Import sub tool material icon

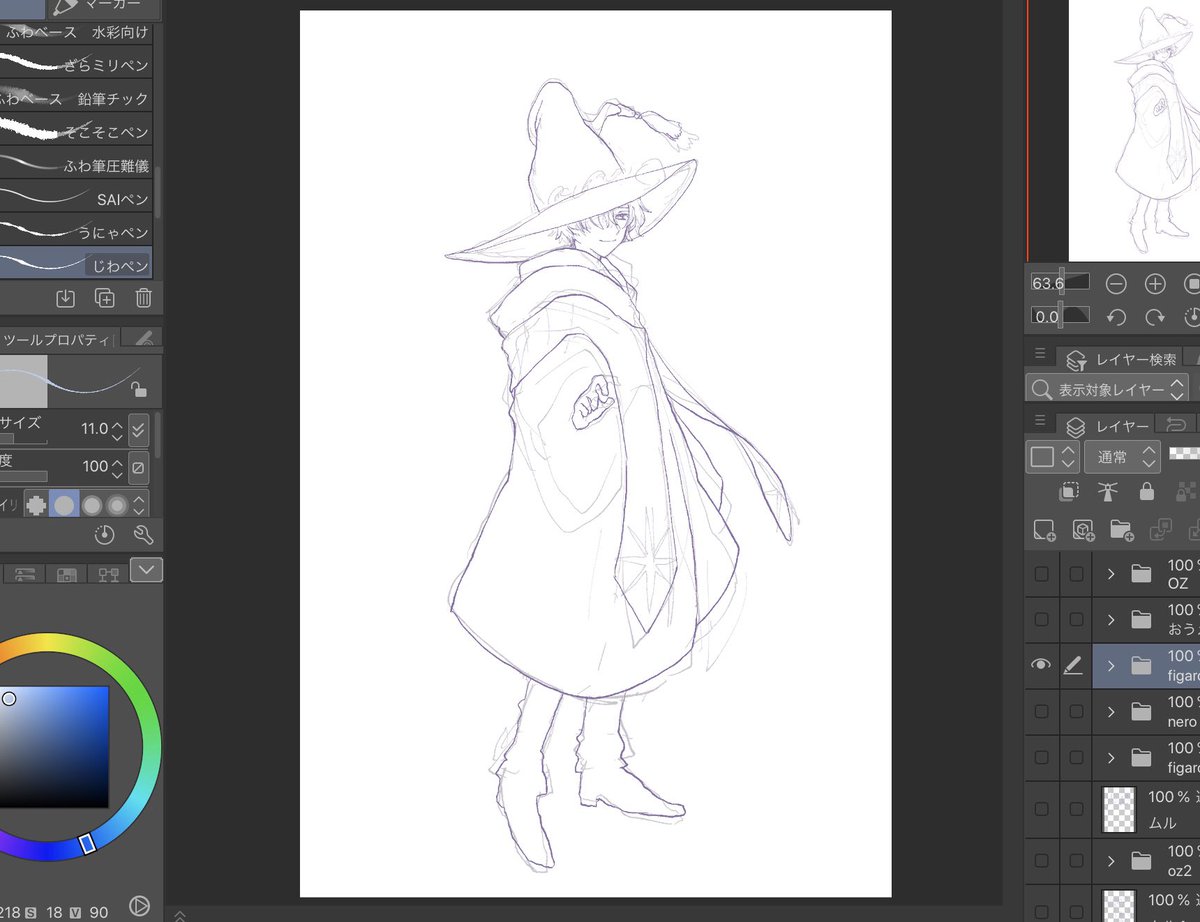pos(65,298)
